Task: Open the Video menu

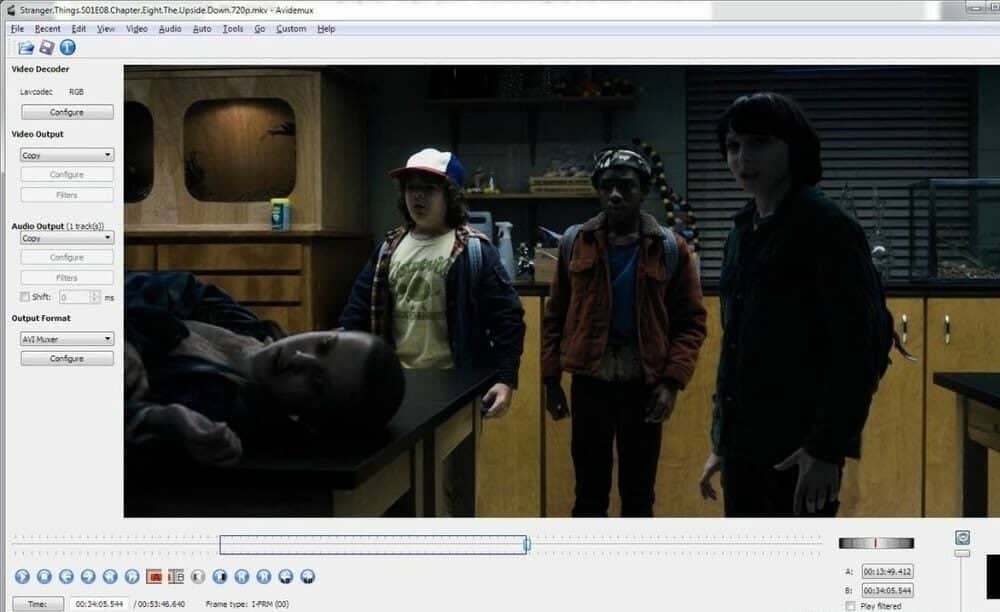Action: click(136, 29)
